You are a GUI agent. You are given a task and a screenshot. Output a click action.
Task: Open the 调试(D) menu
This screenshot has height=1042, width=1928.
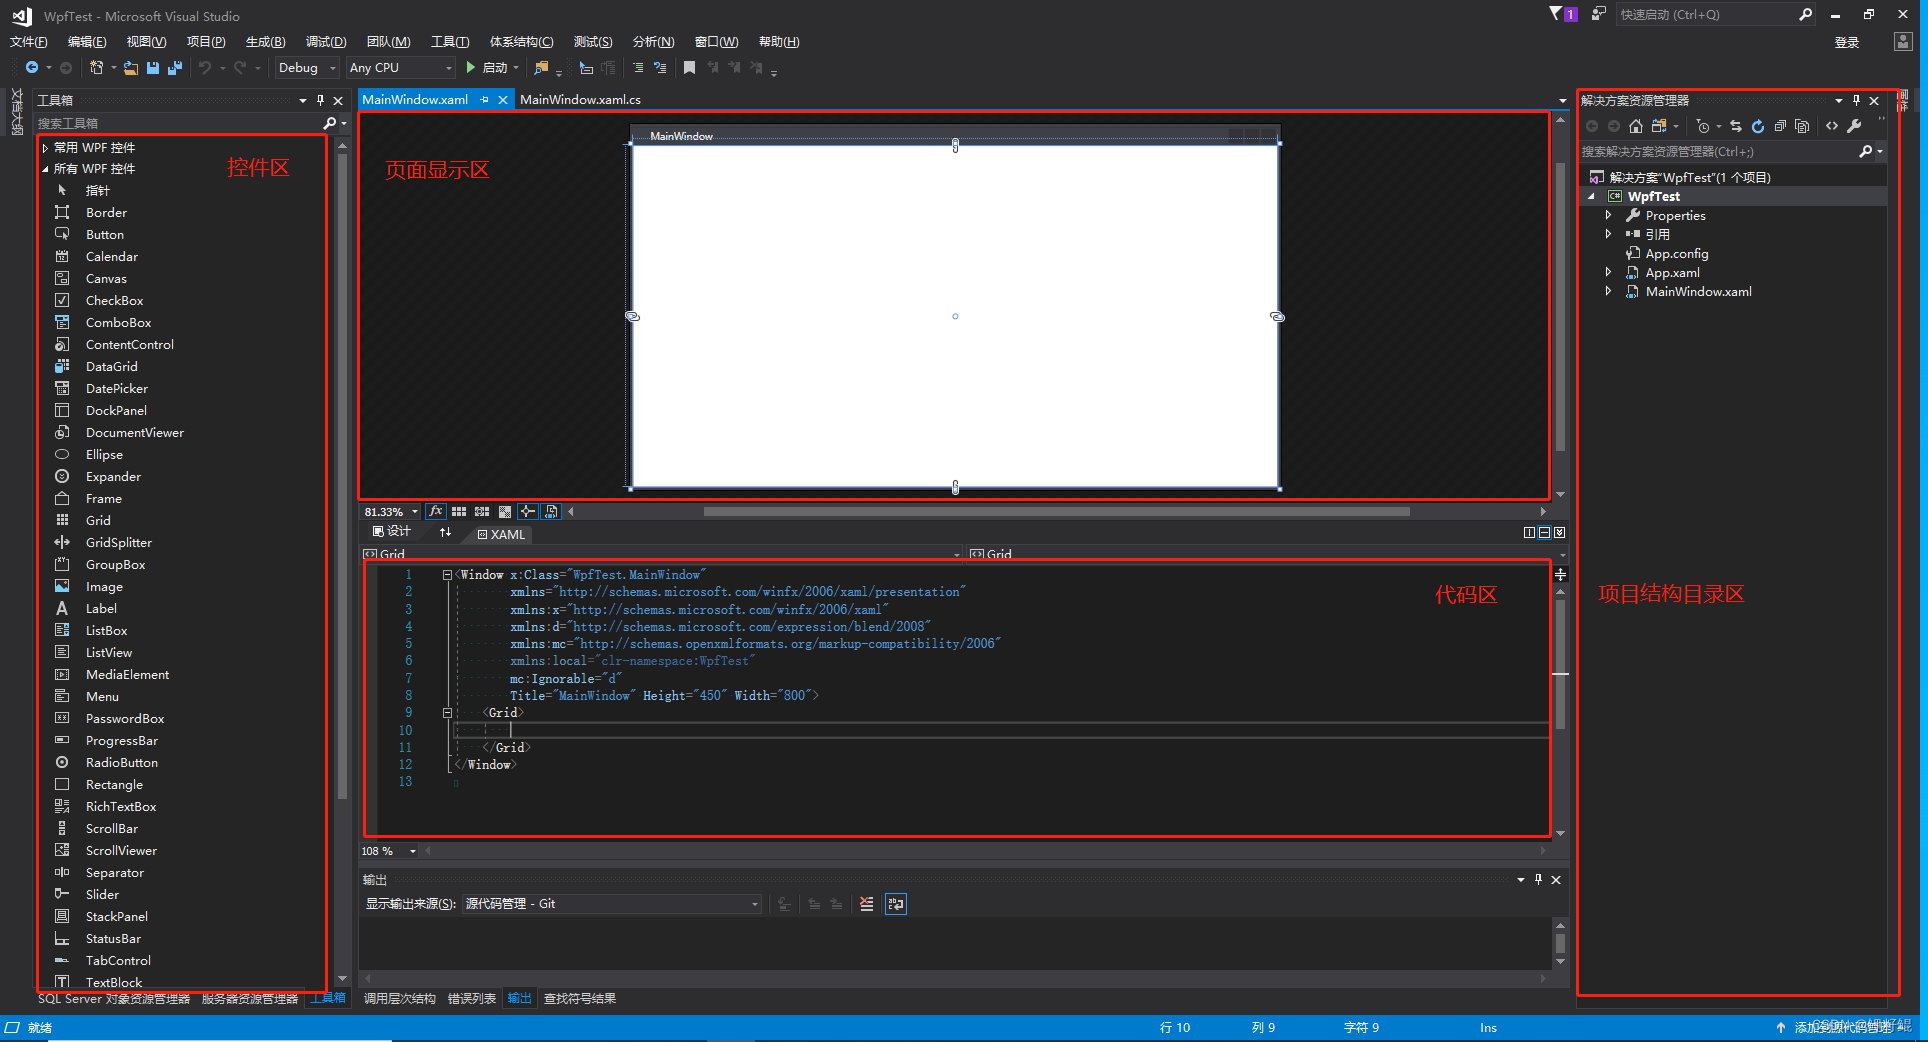pos(326,41)
